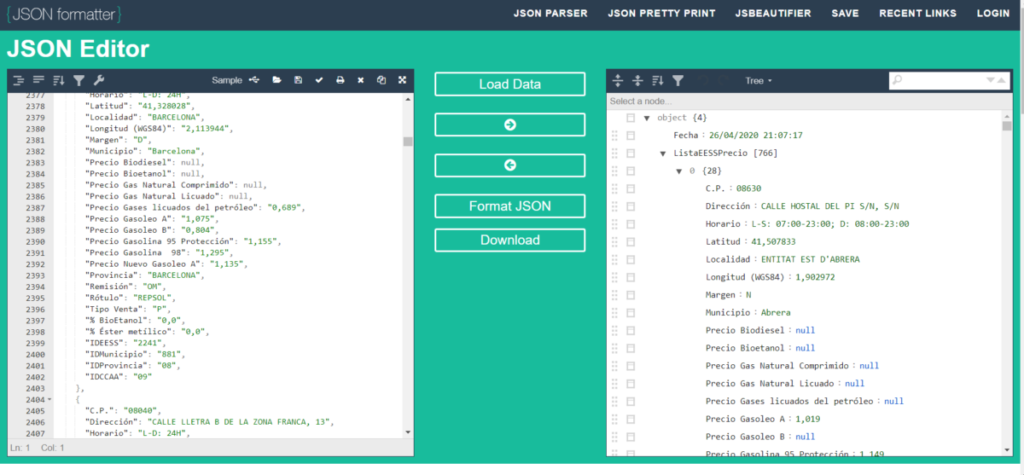
Task: Jump to next search result arrow
Action: tap(991, 80)
